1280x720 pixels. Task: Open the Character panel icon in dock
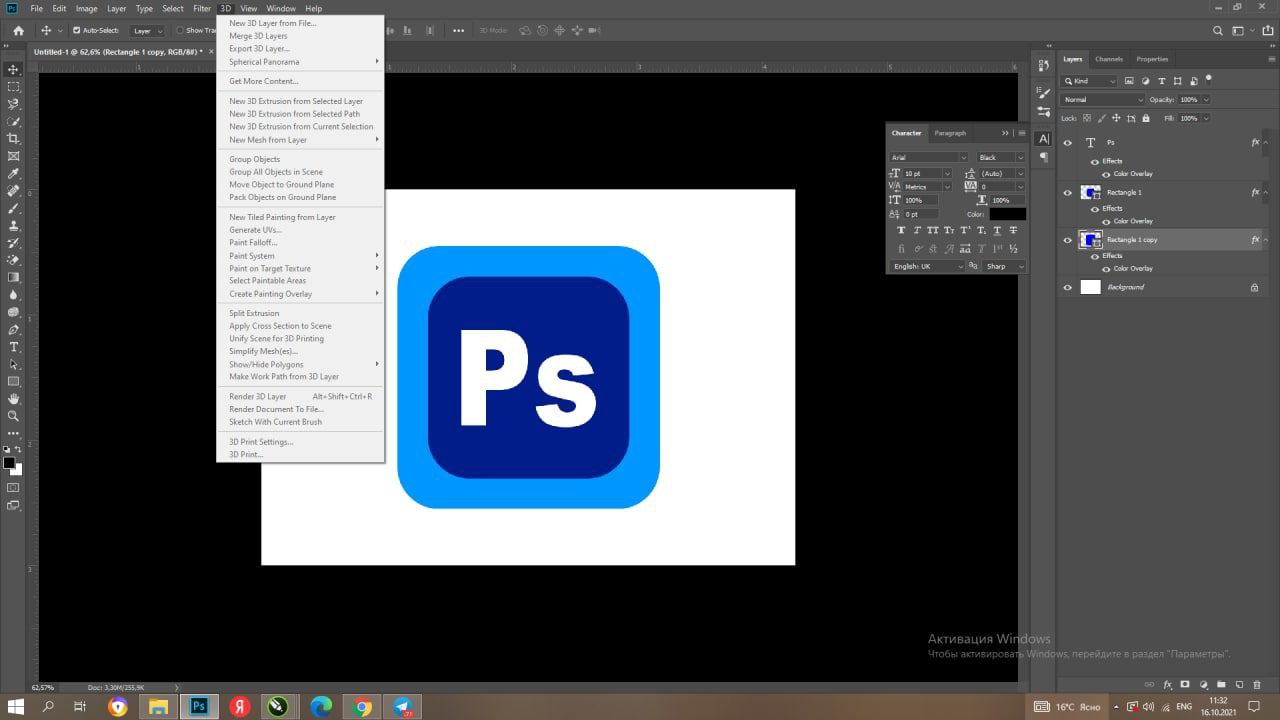pos(1043,139)
